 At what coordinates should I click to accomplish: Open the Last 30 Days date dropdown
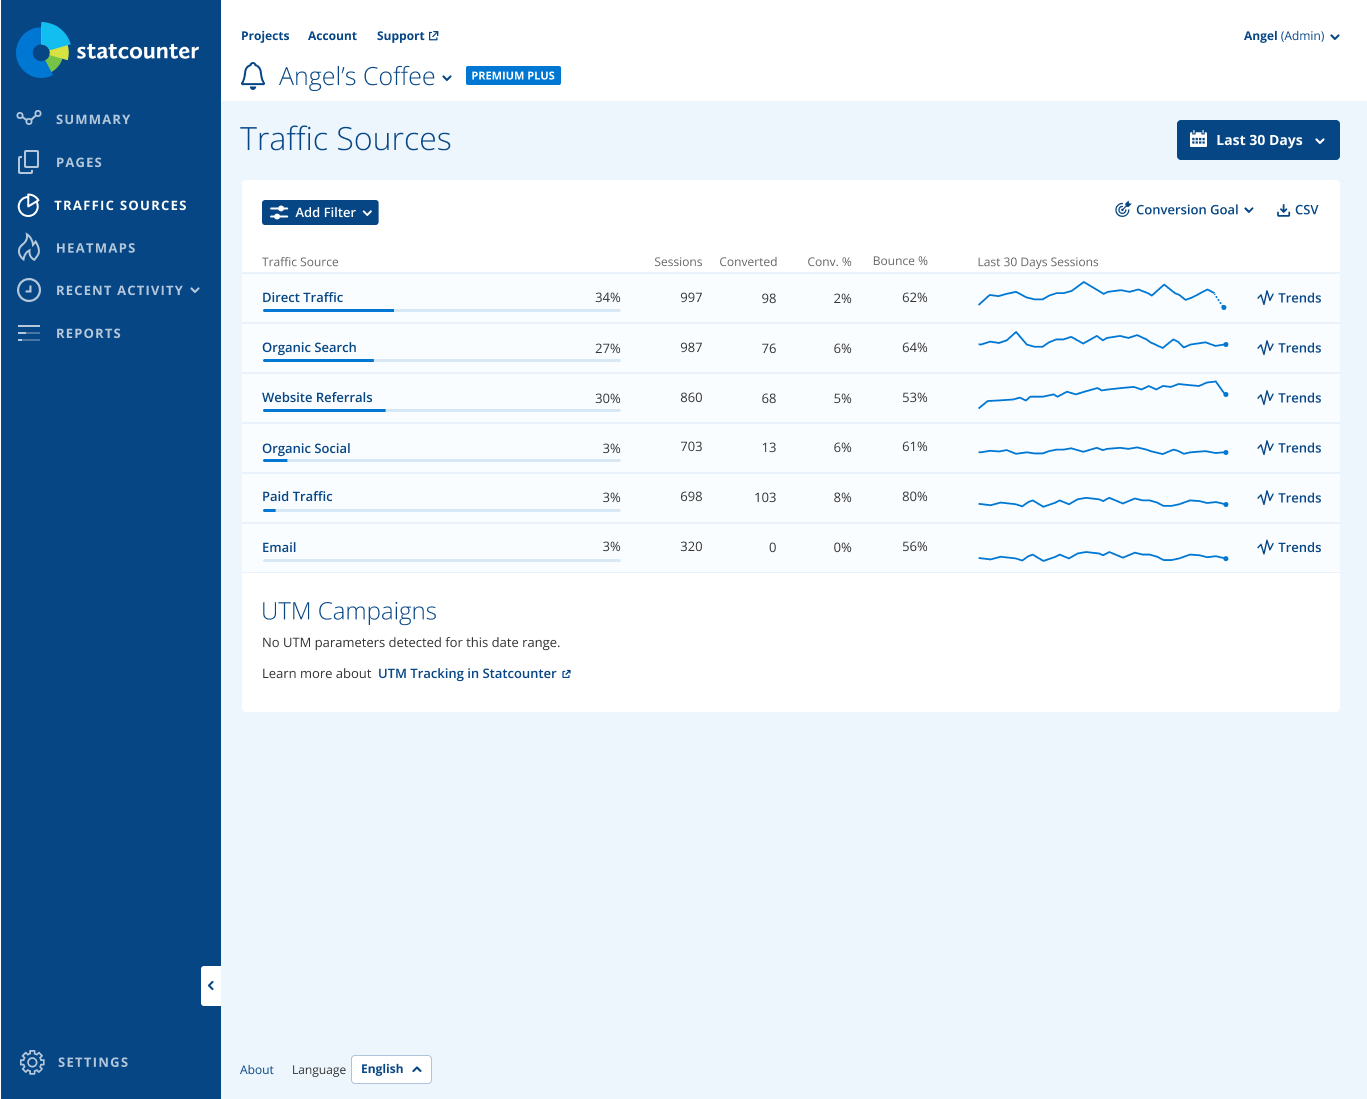[x=1258, y=140]
